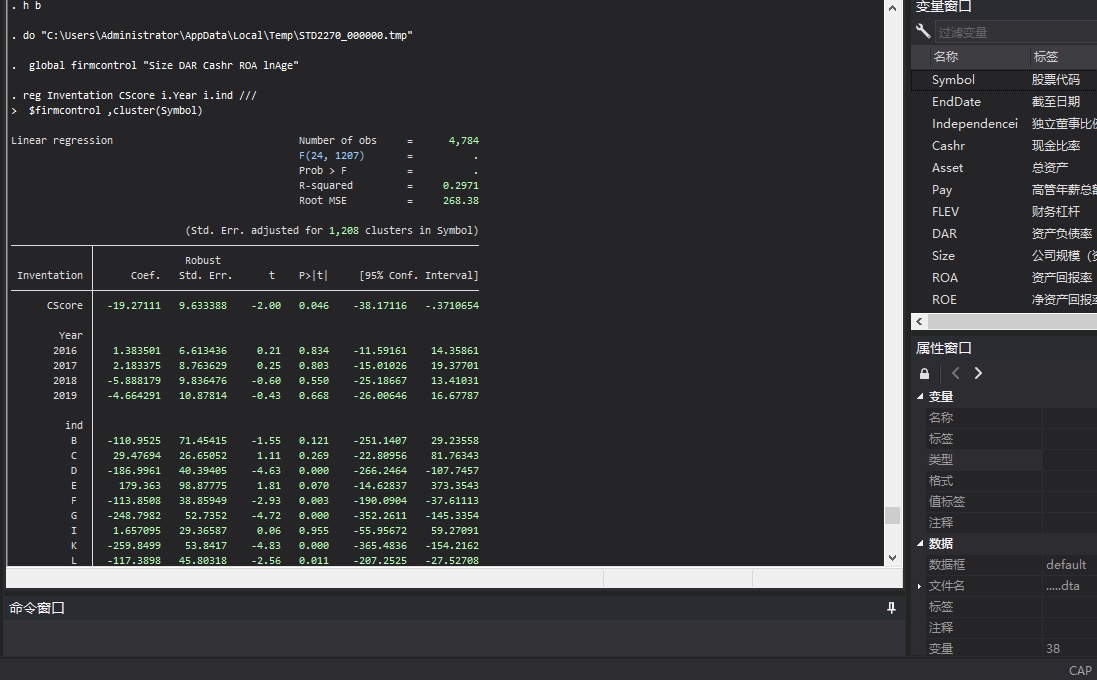Click the Root MSE value 268.38
Screen dimensions: 1097x680
coord(460,201)
